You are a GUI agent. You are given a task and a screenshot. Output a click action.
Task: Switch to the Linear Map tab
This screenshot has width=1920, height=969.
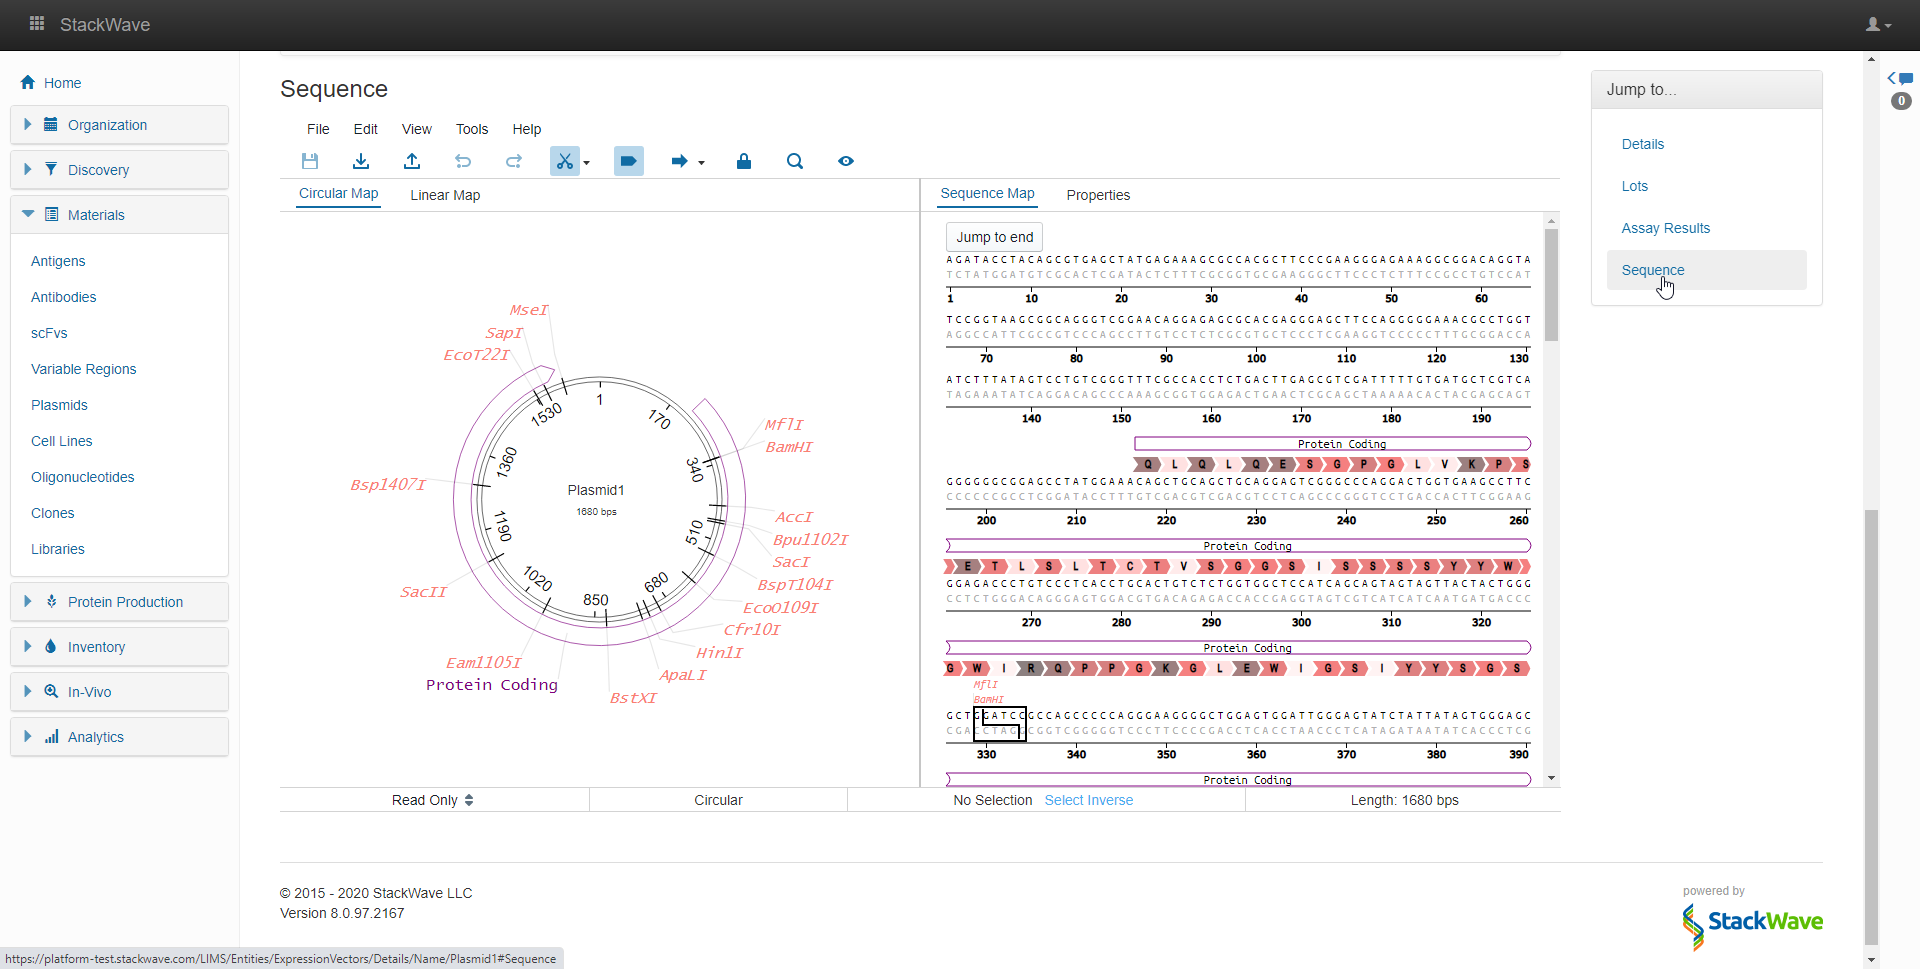pyautogui.click(x=445, y=195)
